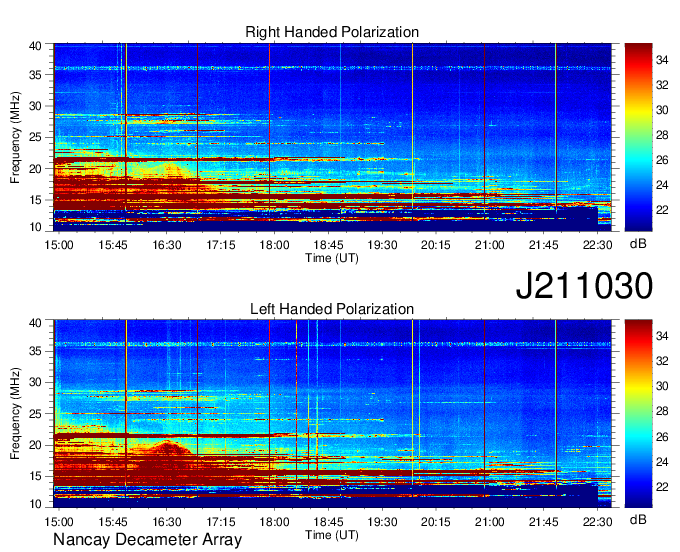
Task: Click the "18:00" time tick on the Right Handed plot
Action: [x=275, y=245]
